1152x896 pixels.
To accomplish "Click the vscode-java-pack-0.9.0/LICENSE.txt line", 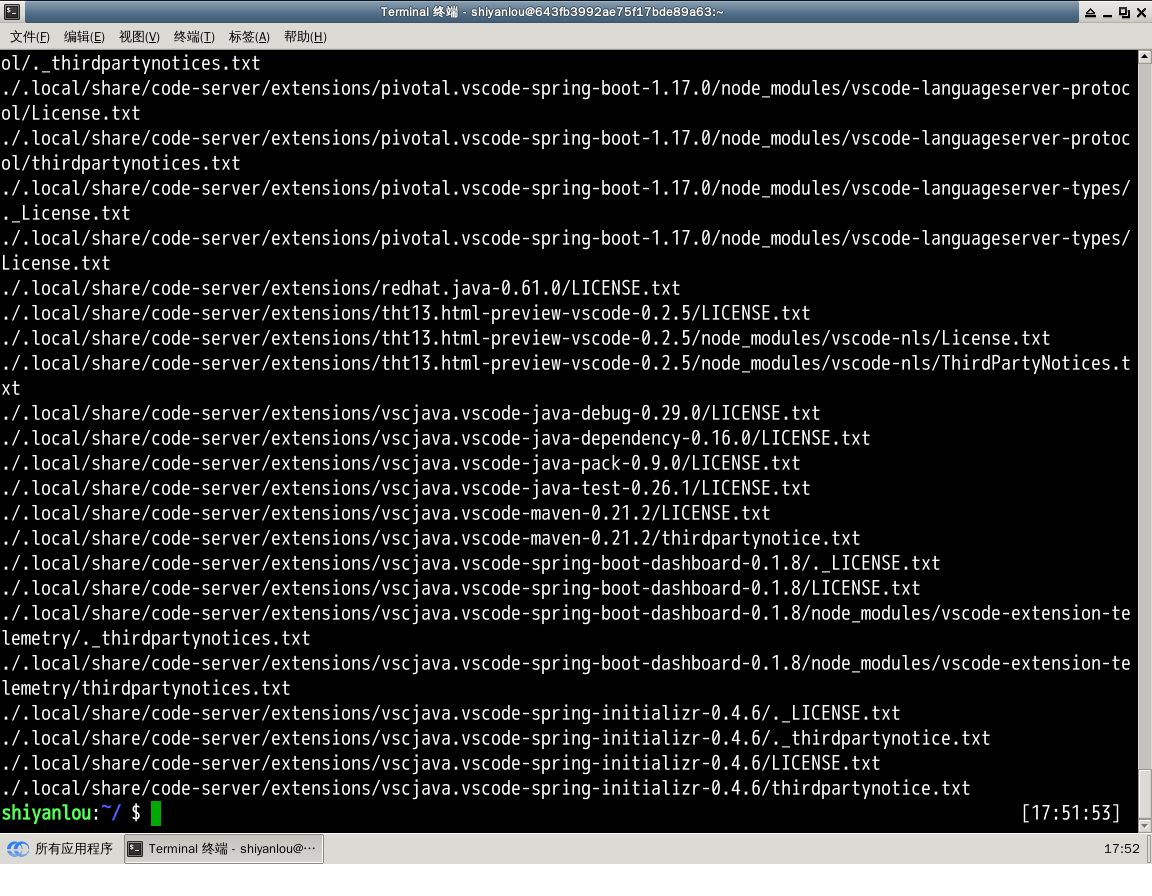I will [x=400, y=463].
